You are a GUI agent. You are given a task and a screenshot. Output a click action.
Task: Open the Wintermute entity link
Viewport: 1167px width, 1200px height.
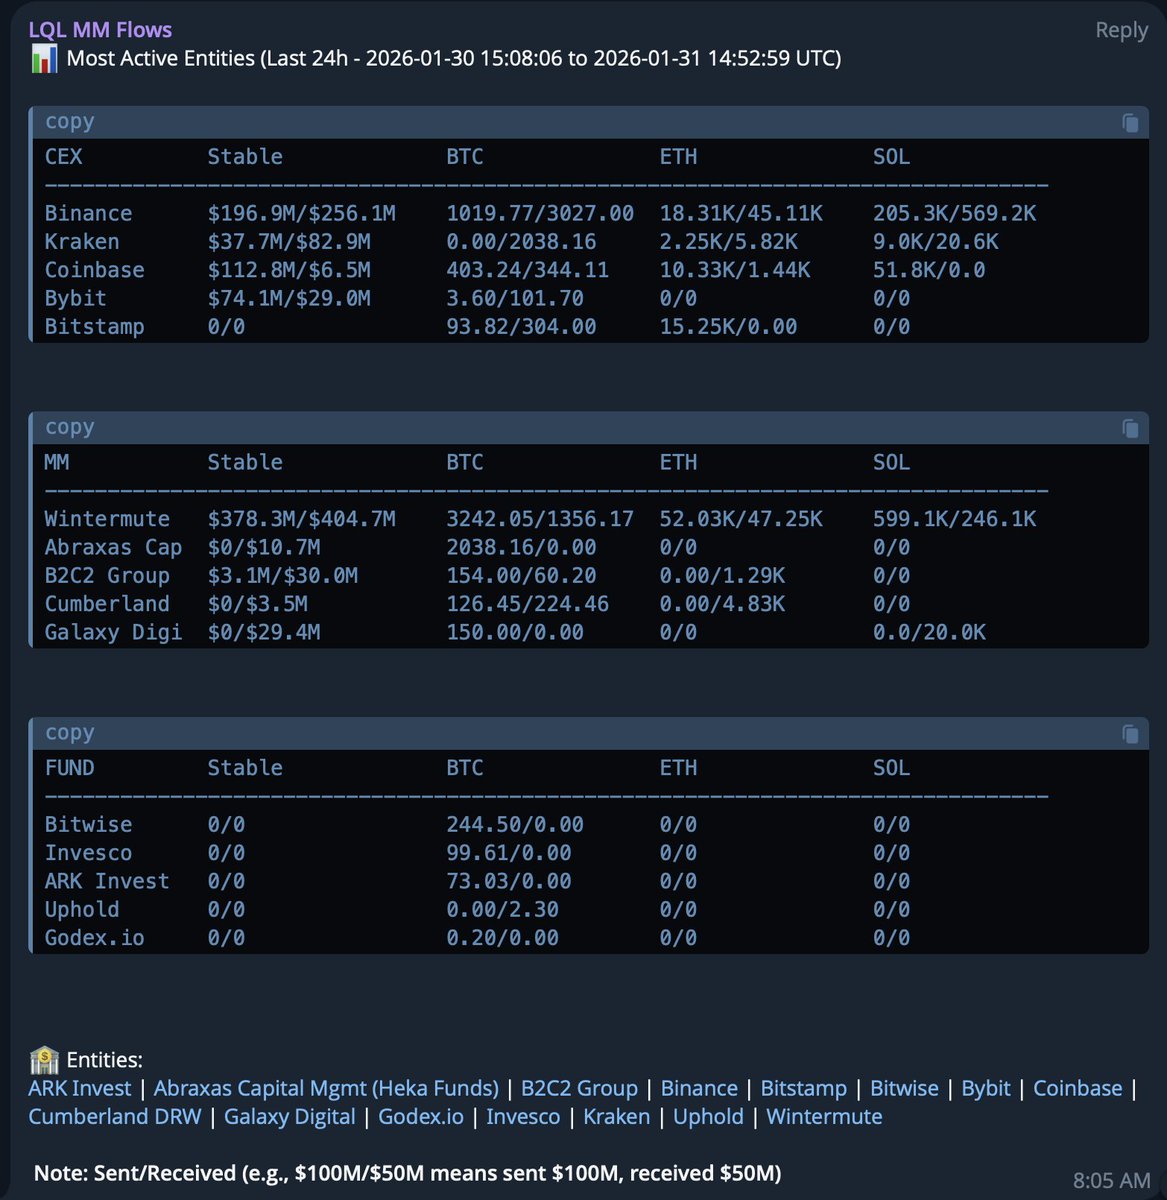824,1116
